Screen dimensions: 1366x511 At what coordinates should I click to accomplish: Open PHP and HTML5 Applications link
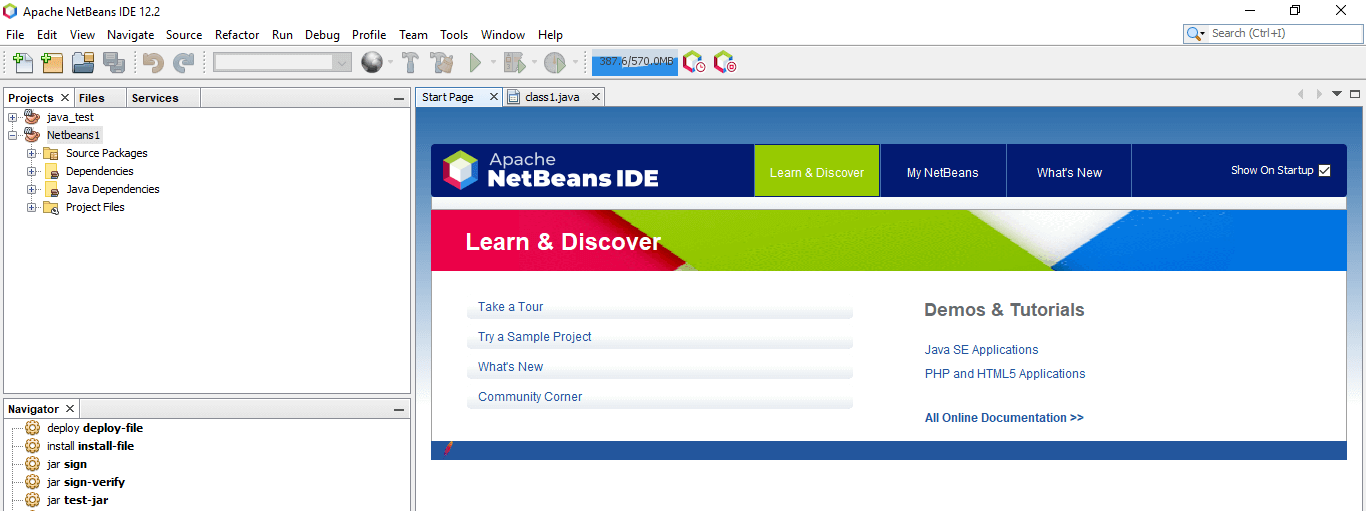[1005, 374]
